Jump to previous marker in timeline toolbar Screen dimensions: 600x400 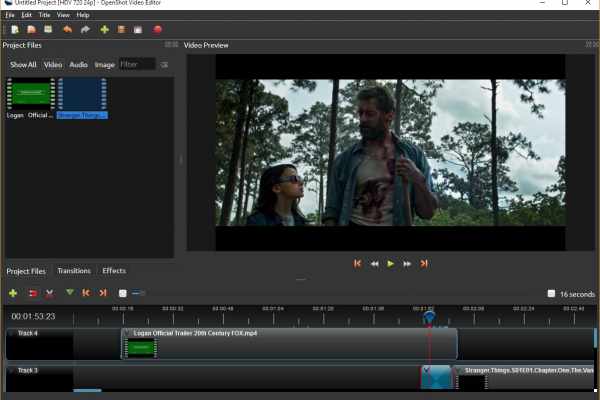(x=86, y=293)
